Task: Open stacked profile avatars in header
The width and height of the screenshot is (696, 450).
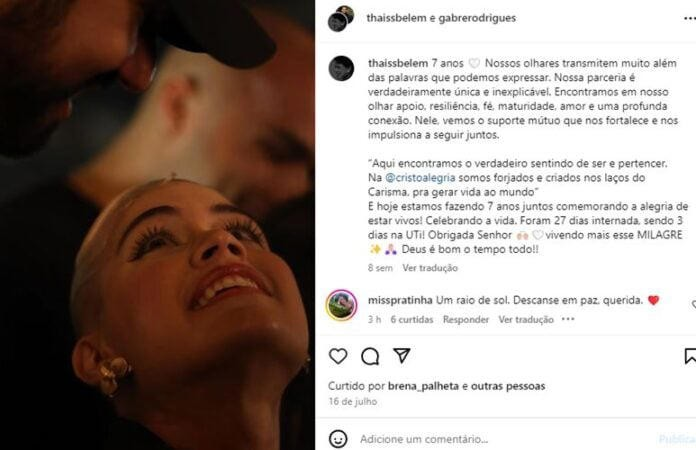Action: click(341, 19)
